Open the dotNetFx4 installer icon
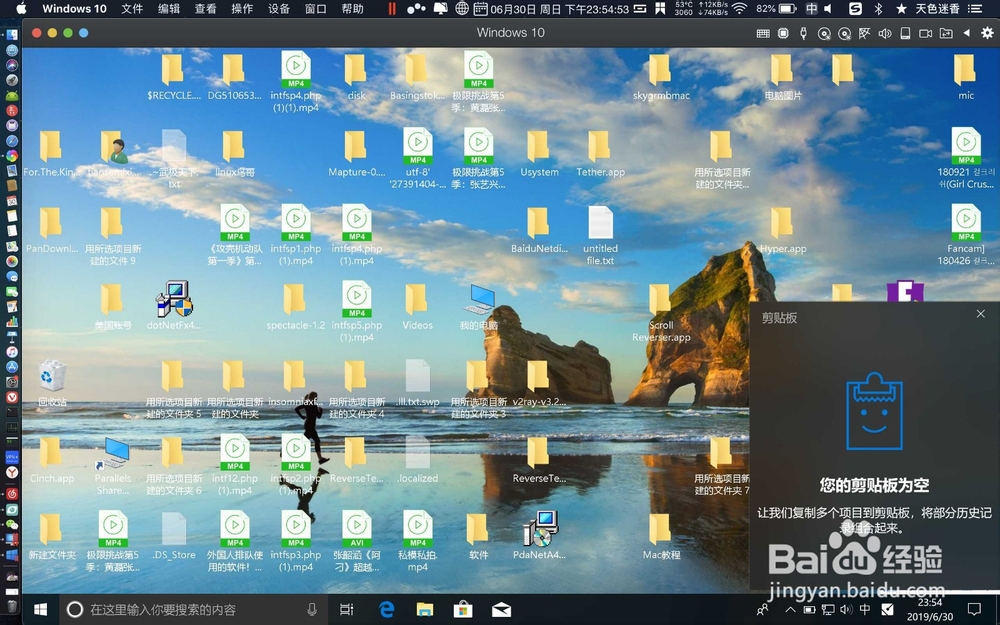This screenshot has height=625, width=1000. [173, 306]
